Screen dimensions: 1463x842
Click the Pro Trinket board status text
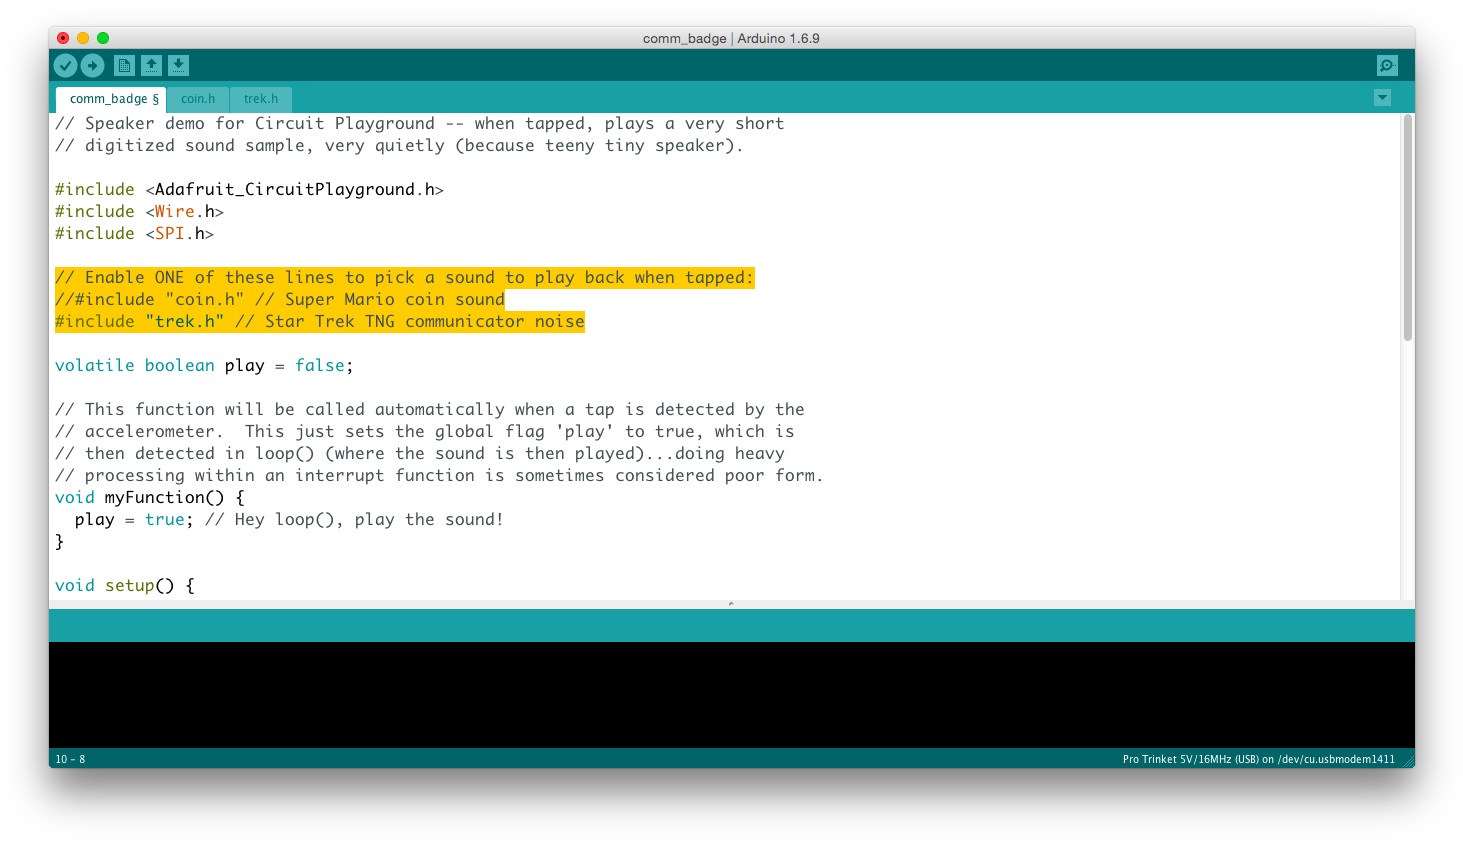point(1258,759)
